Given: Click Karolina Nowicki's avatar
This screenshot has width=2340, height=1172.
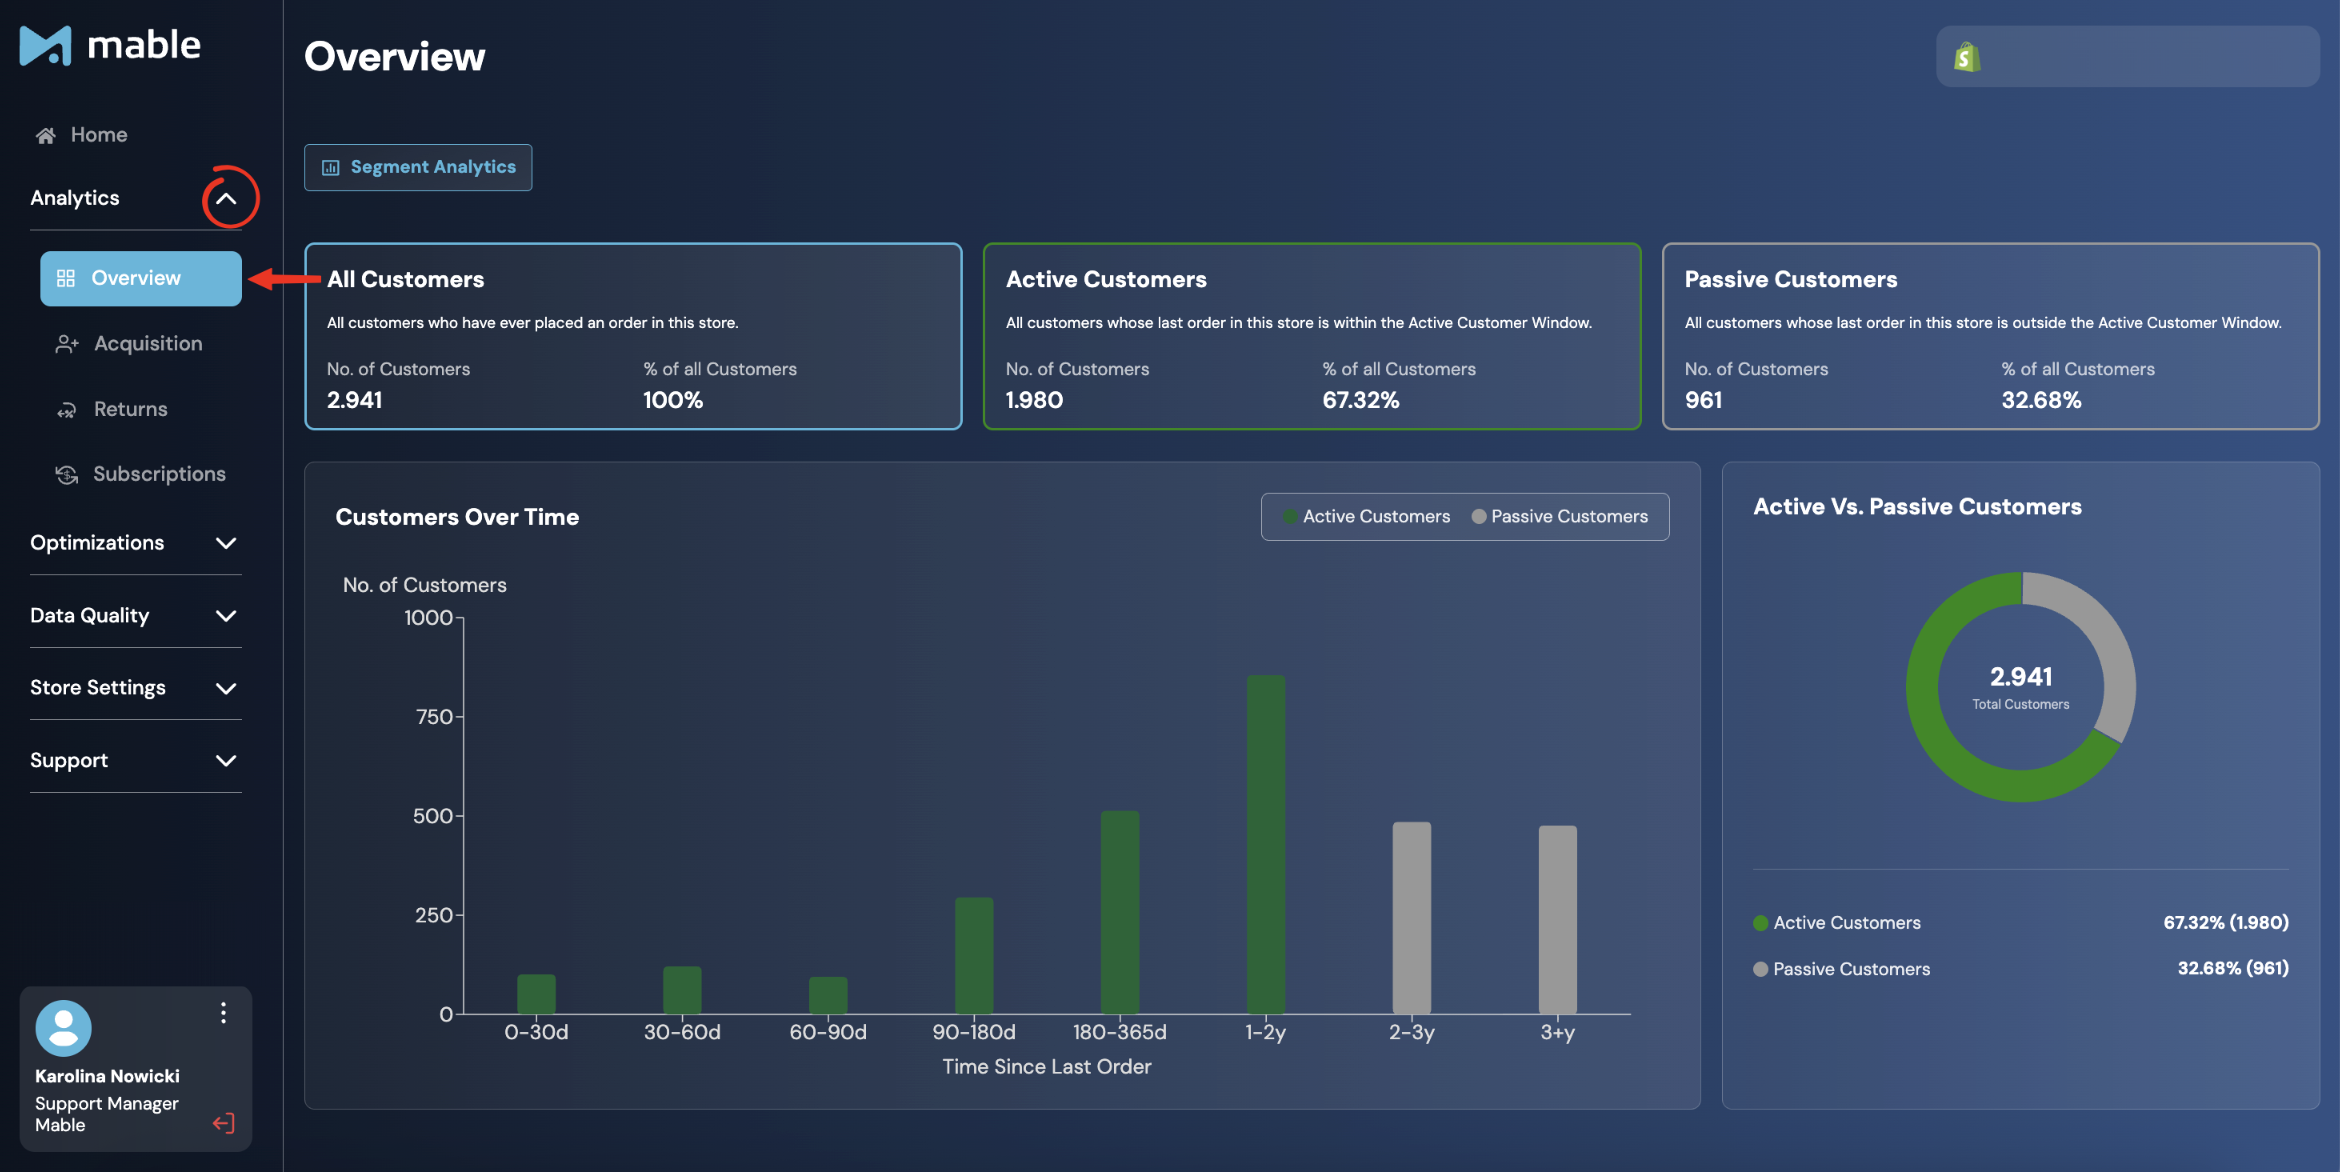Looking at the screenshot, I should 63,1028.
